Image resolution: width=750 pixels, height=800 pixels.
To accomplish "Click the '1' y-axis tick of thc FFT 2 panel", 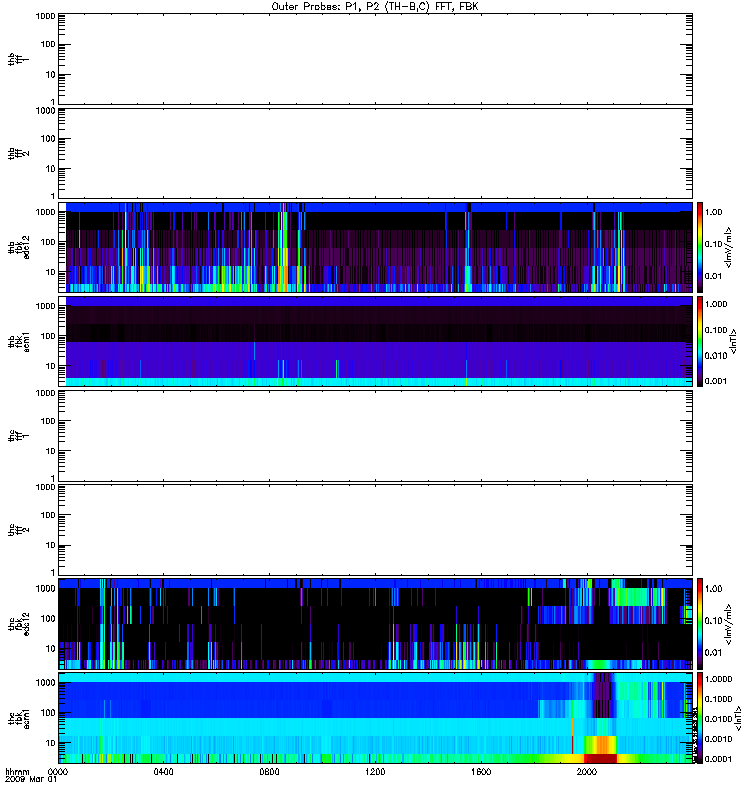I will (x=53, y=572).
